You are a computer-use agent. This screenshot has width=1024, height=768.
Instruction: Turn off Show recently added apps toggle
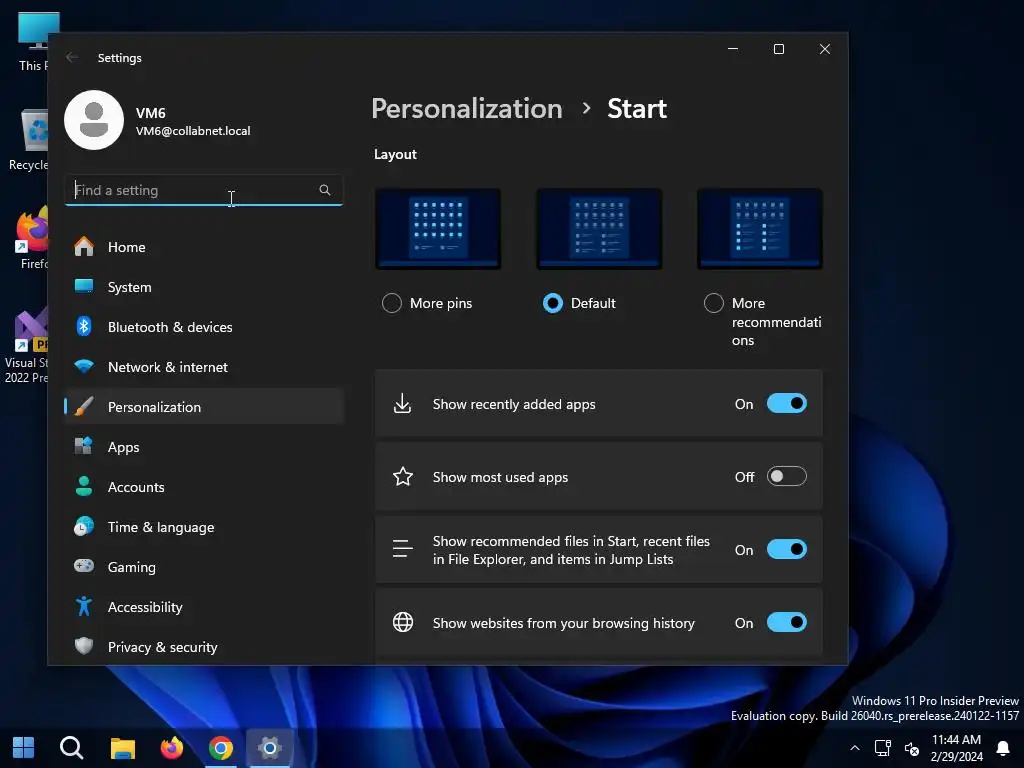786,404
